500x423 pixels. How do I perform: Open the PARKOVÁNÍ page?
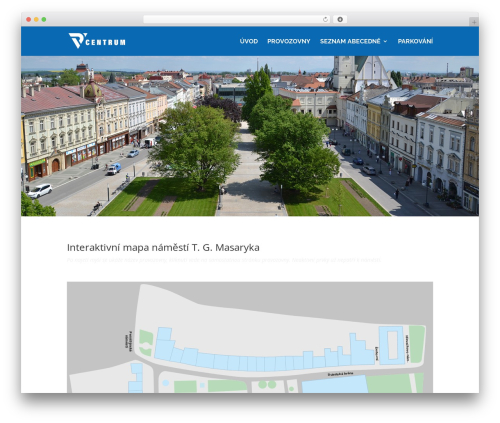[415, 41]
